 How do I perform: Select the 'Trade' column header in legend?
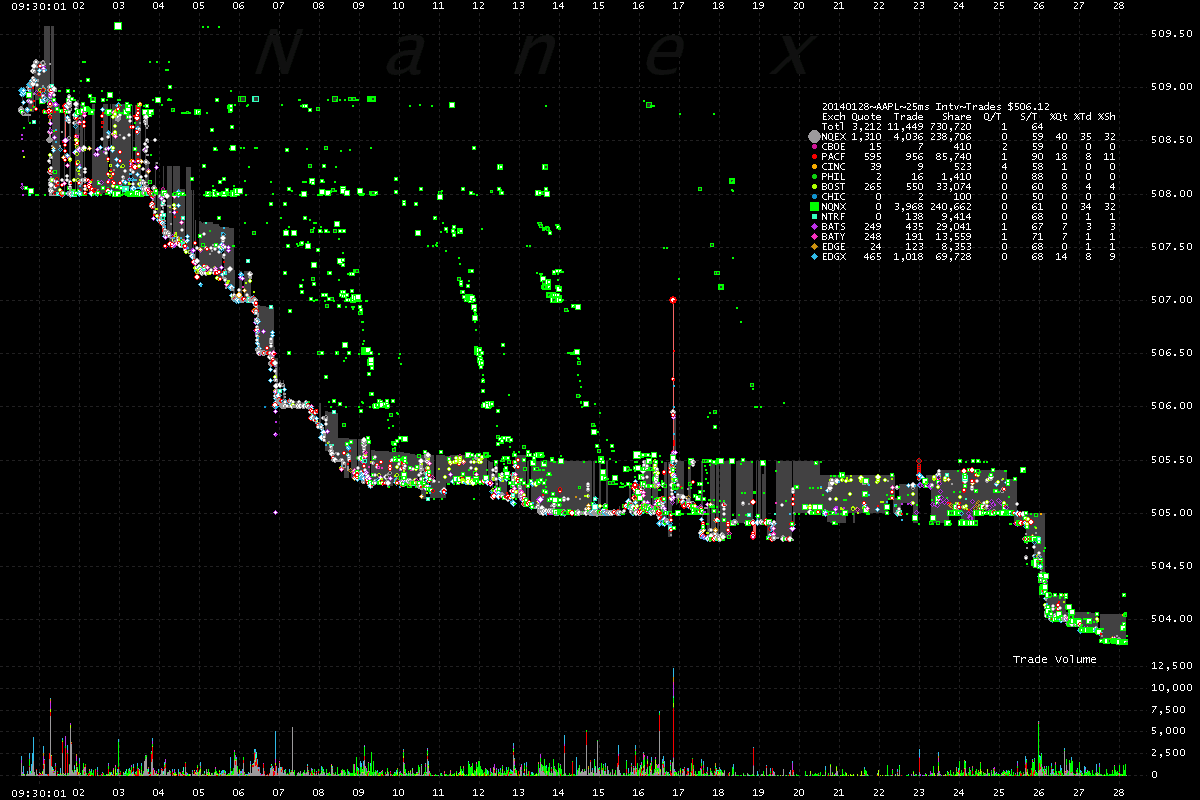pyautogui.click(x=908, y=116)
